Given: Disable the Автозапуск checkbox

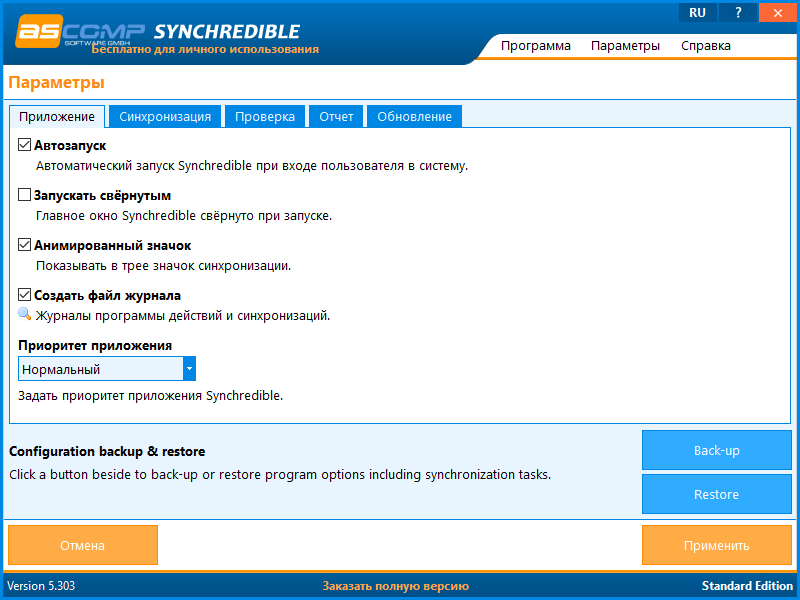Looking at the screenshot, I should coord(24,145).
